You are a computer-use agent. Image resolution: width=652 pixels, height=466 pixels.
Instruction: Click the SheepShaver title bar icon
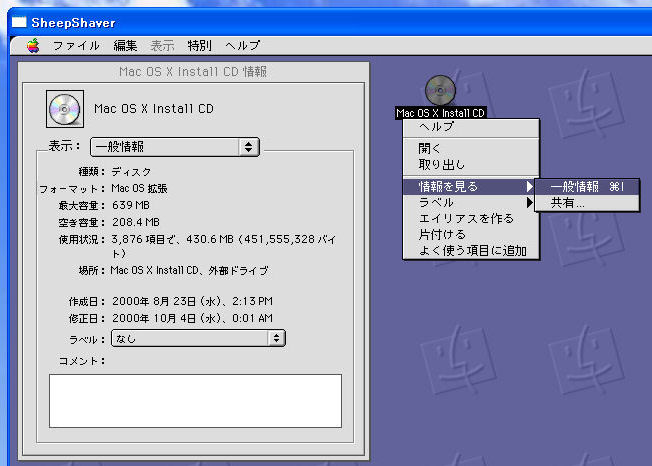pos(19,22)
